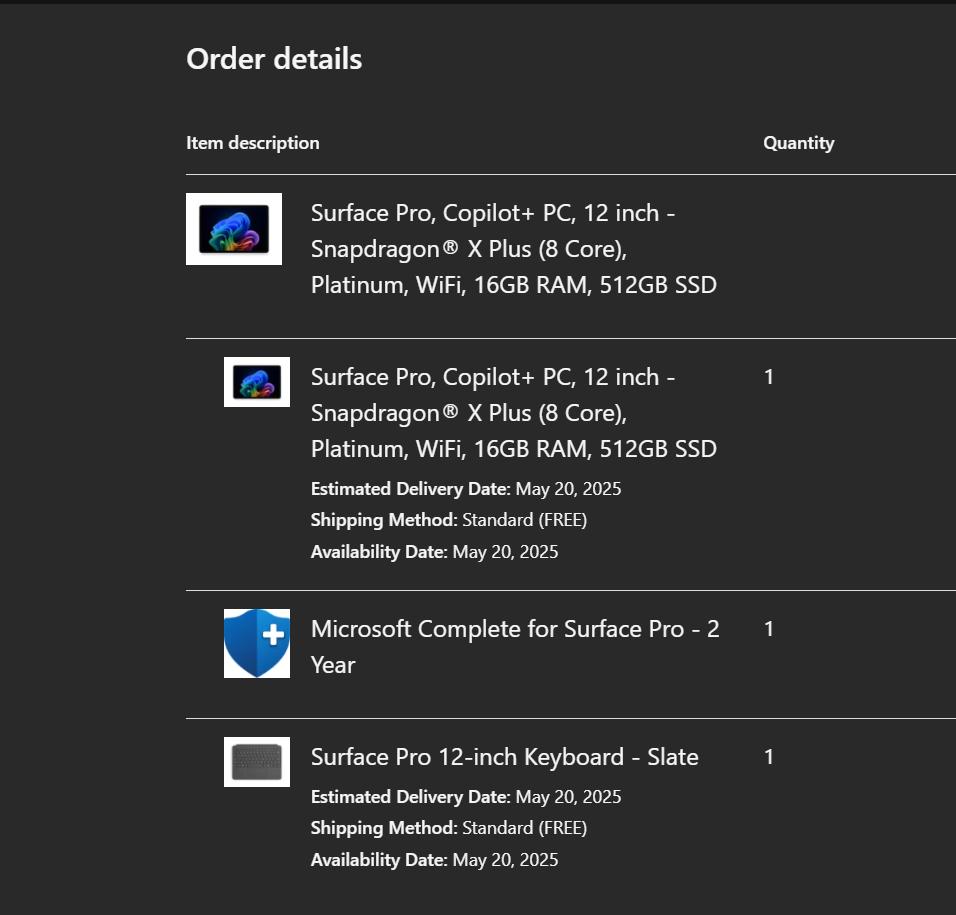956x915 pixels.
Task: Click quantity value for Microsoft Complete
Action: click(x=769, y=629)
